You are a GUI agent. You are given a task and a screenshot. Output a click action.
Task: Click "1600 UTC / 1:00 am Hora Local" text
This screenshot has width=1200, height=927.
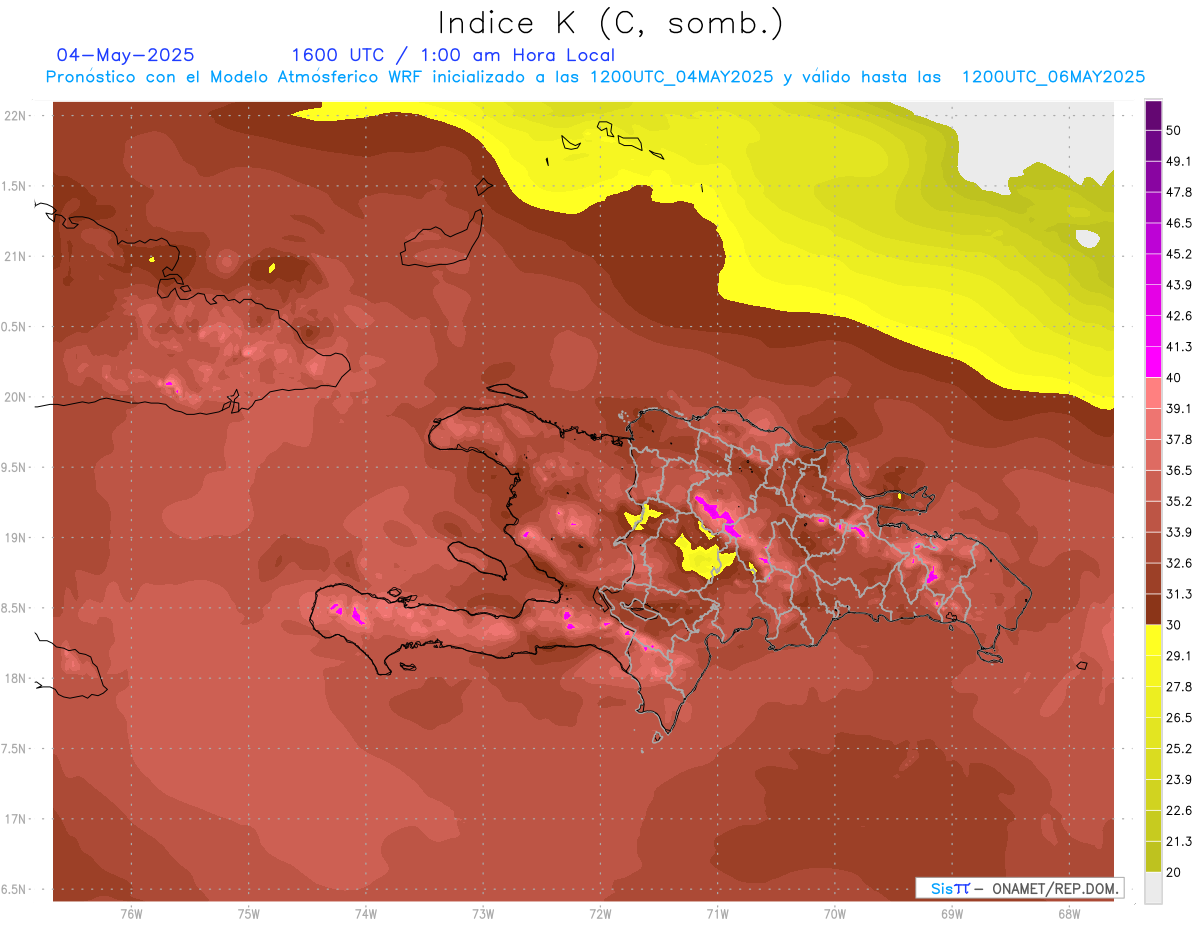[x=453, y=55]
